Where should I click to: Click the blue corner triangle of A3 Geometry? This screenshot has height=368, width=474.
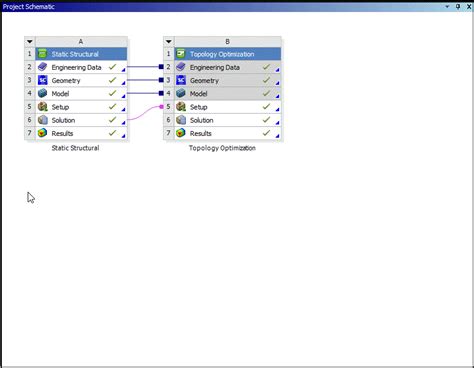click(124, 83)
